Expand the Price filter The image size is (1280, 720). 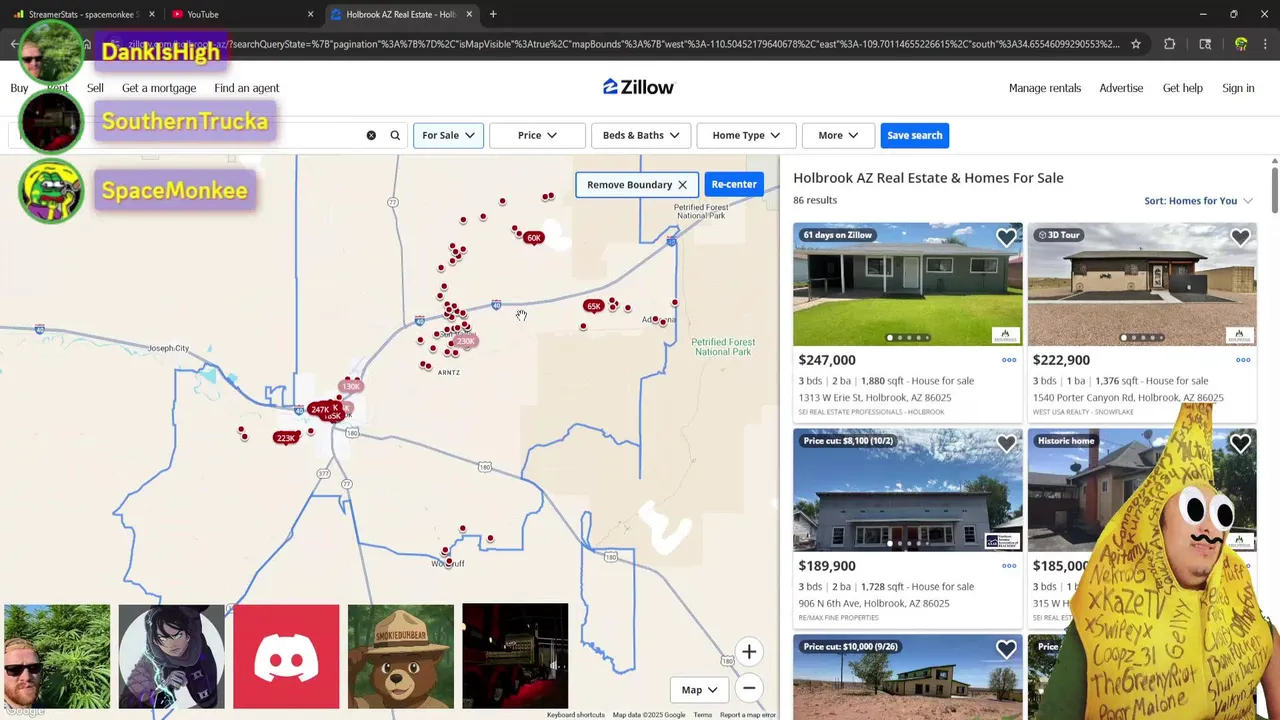coord(537,135)
